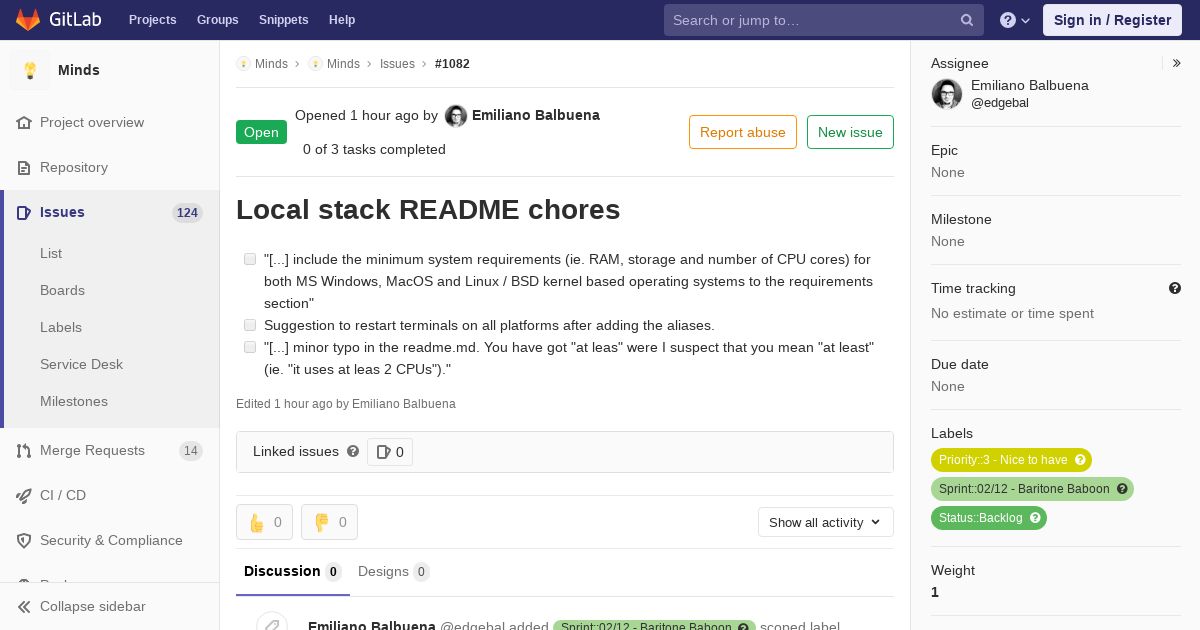Click the New issue button
Screen dimensions: 1200x630
click(x=850, y=132)
